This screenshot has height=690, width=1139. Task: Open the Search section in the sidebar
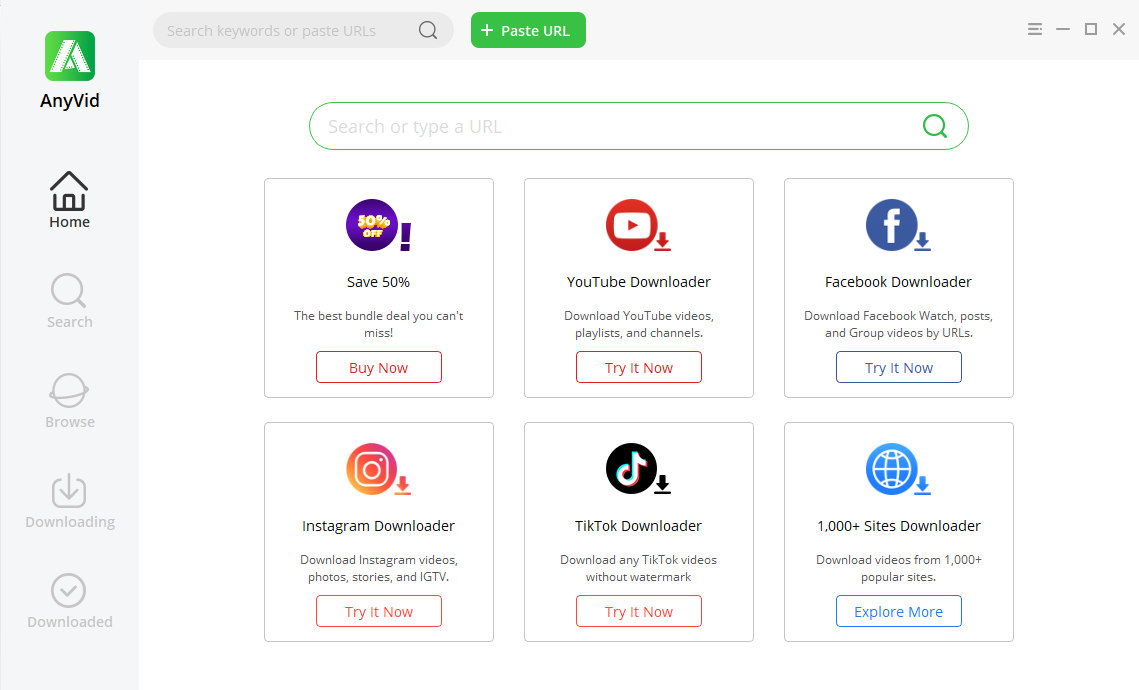click(x=69, y=300)
